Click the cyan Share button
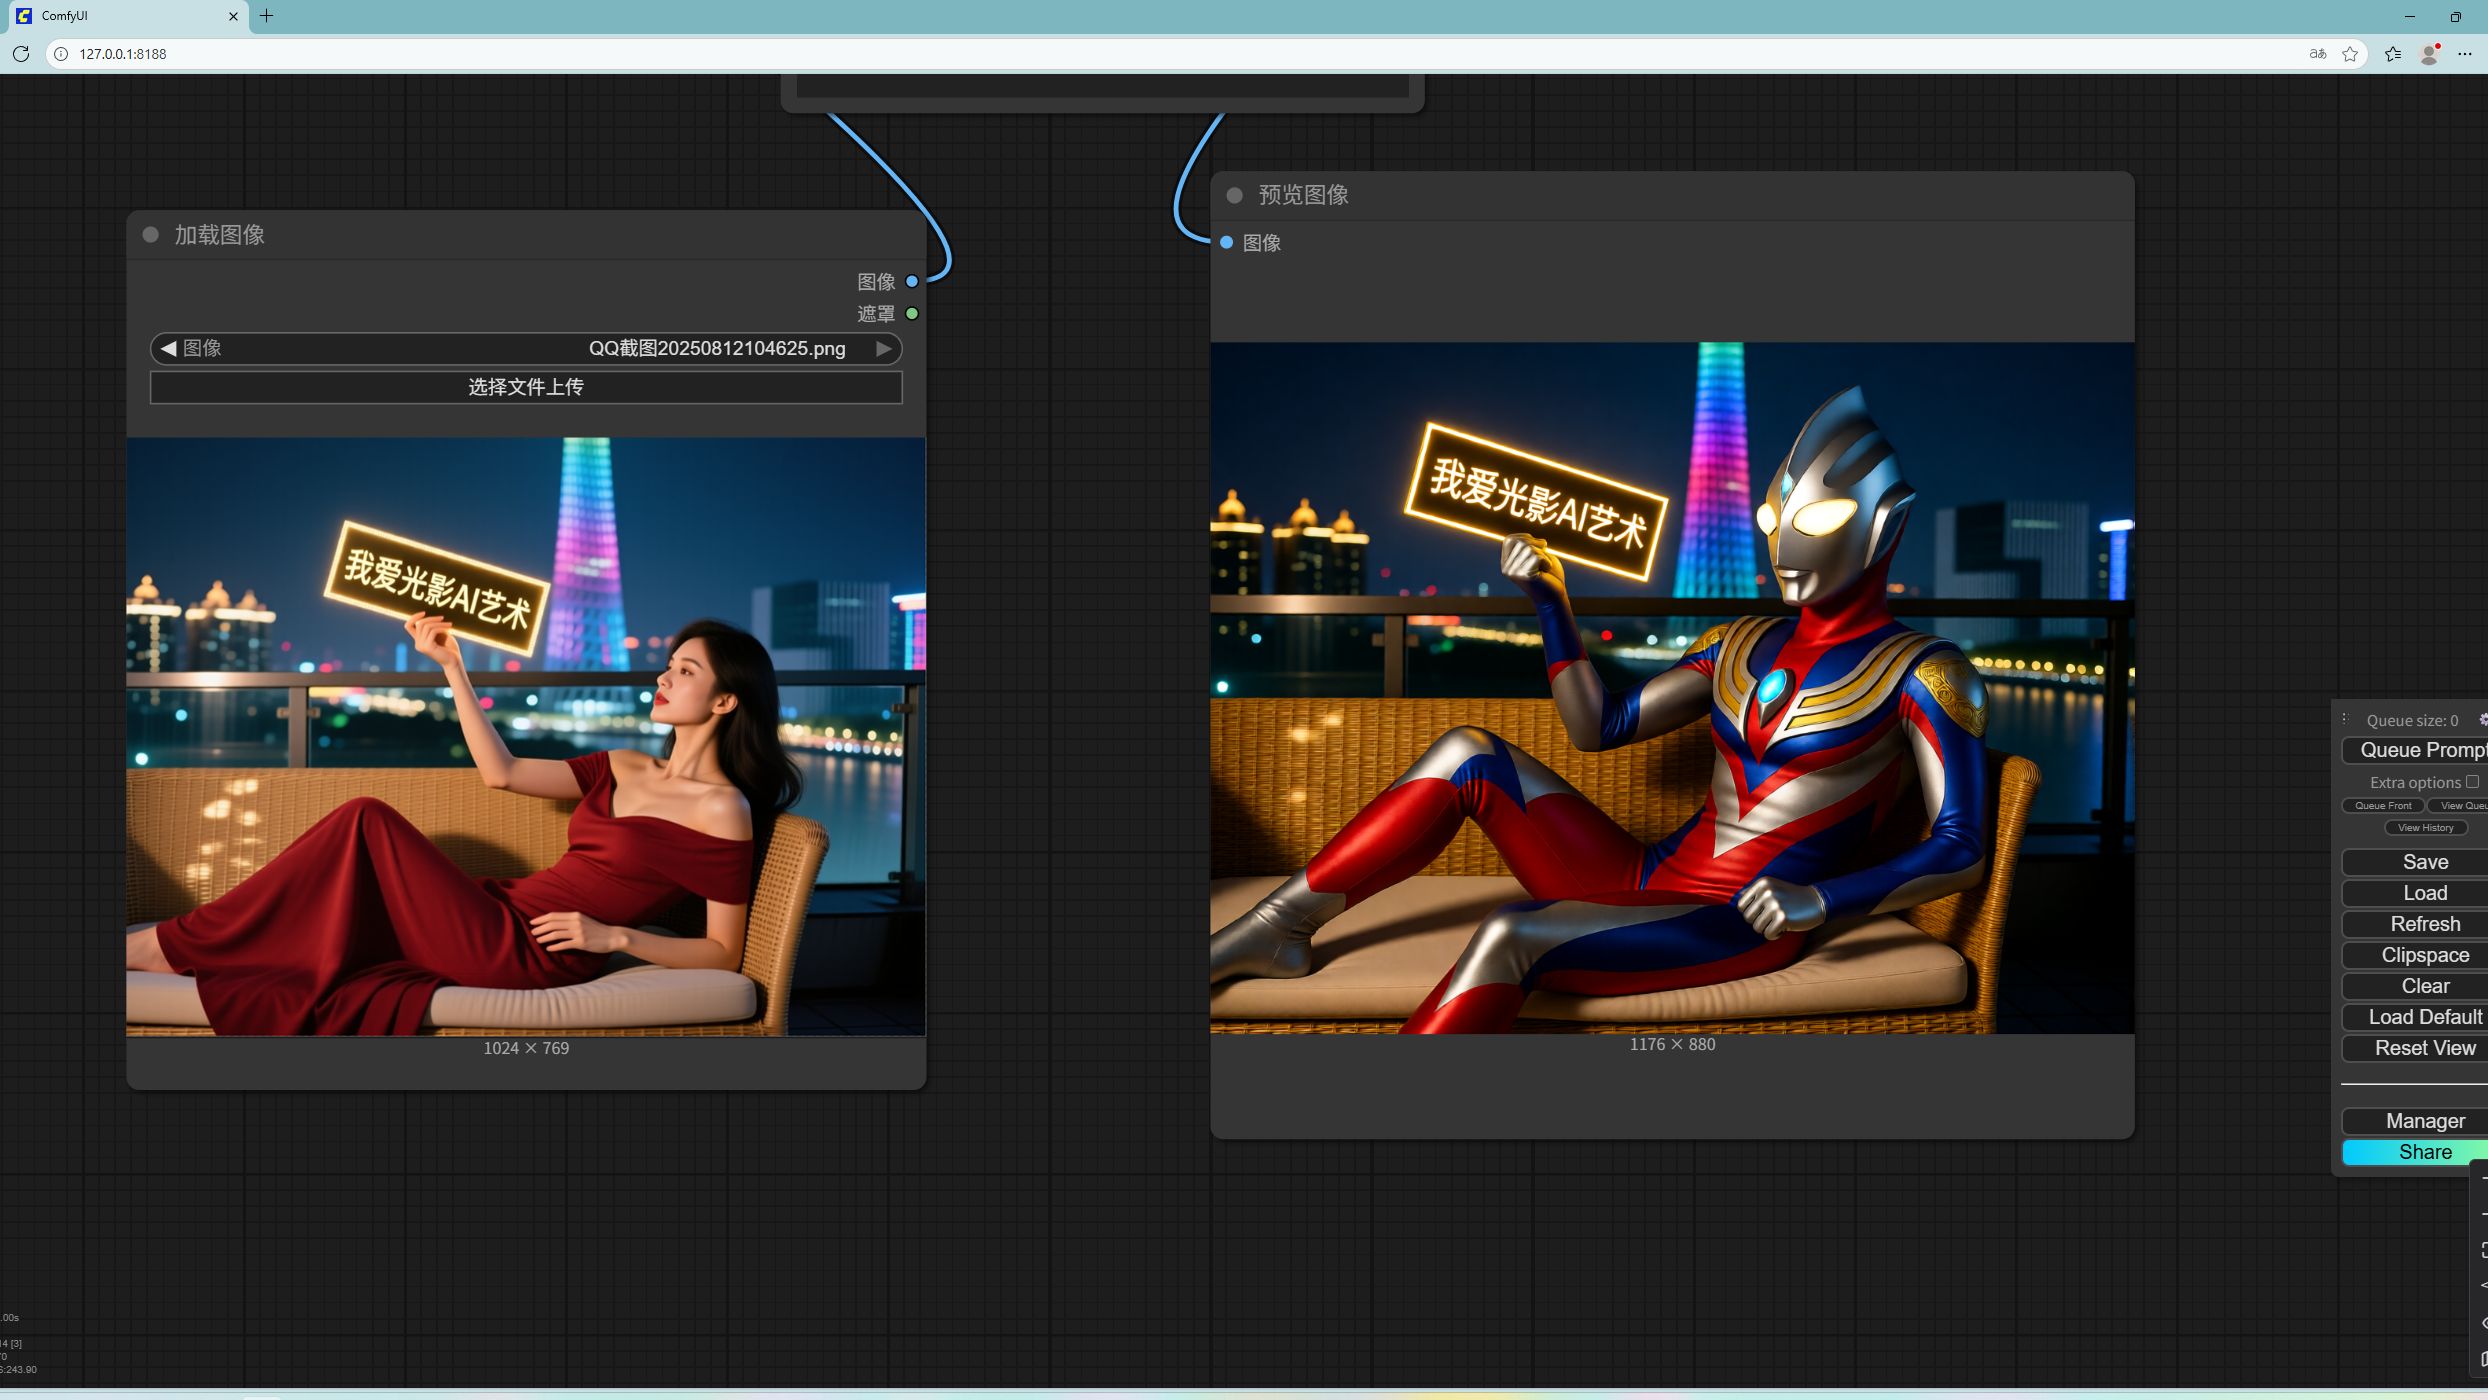This screenshot has width=2488, height=1400. click(x=2415, y=1153)
